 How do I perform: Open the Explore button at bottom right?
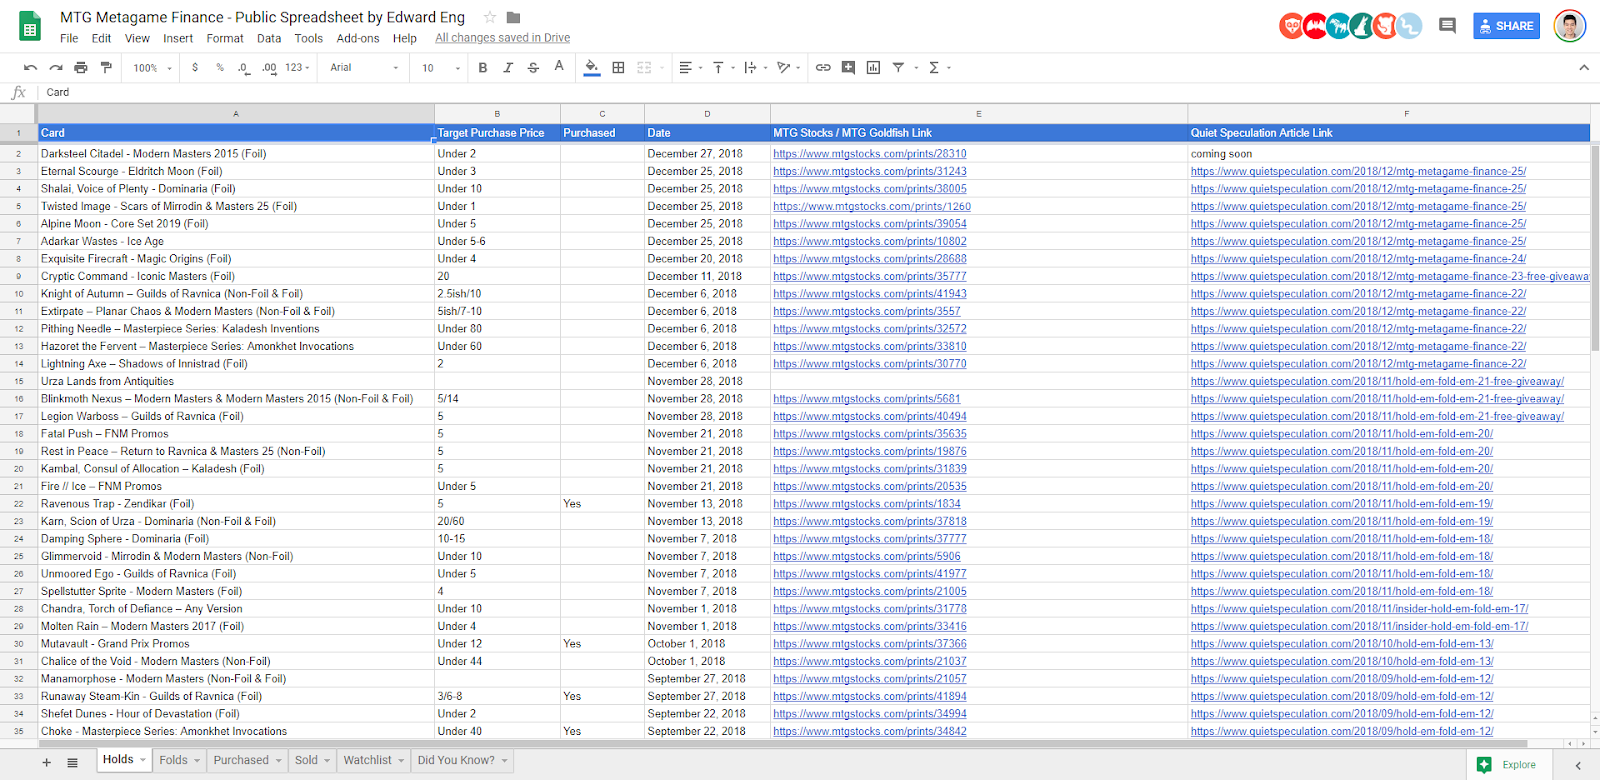[1508, 765]
